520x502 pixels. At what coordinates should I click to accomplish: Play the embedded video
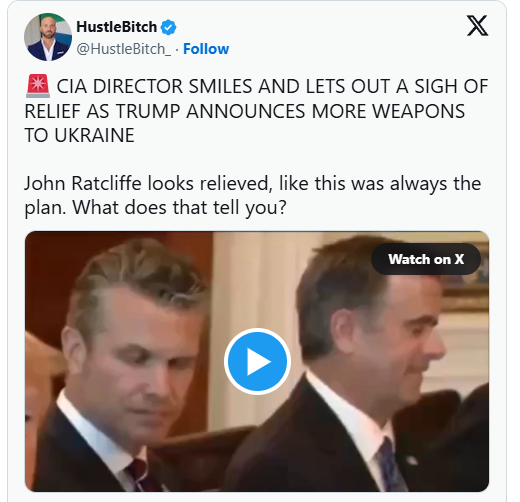coord(257,362)
